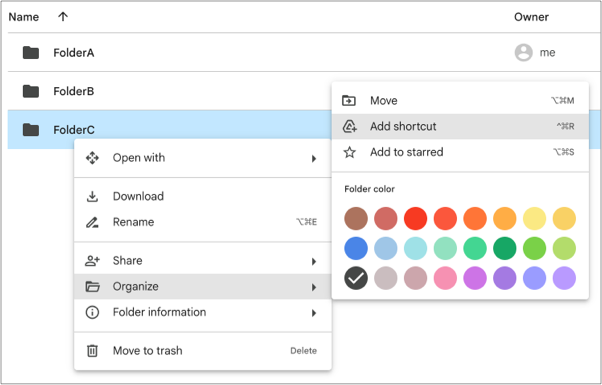Pick the mint green folder color swatch
This screenshot has width=602, height=385.
(445, 248)
